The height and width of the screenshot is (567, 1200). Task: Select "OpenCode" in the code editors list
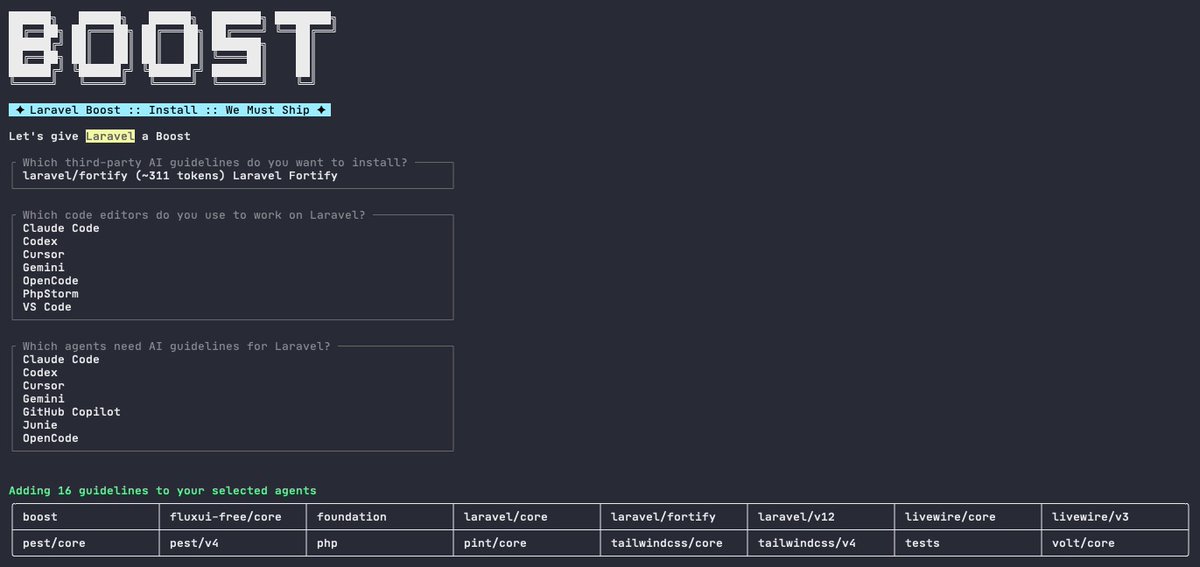[50, 281]
